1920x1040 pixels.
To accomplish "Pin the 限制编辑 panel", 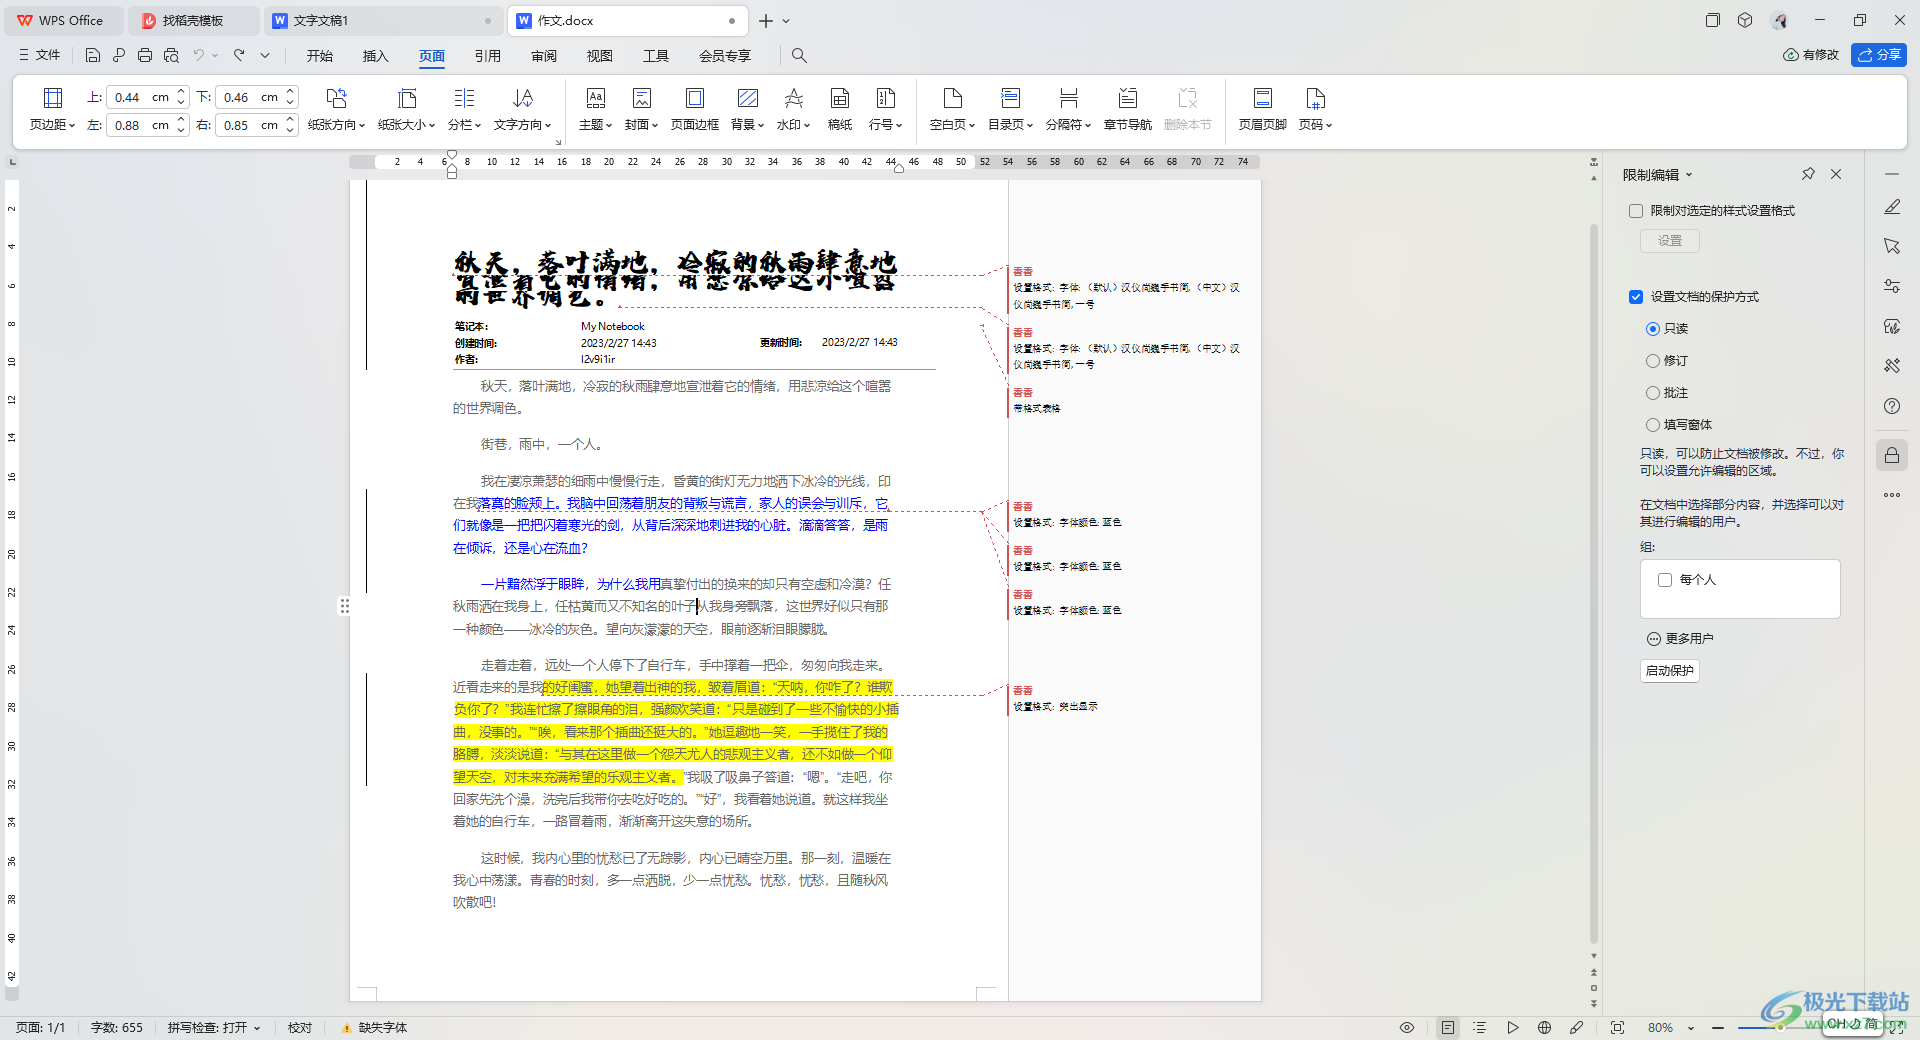I will [x=1808, y=174].
